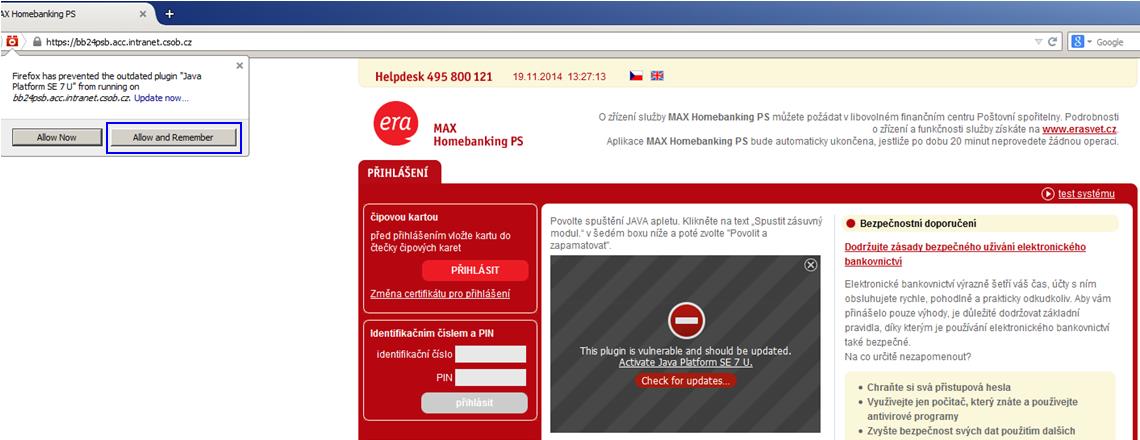The image size is (1140, 440).
Task: Open the address bar history dropdown
Action: 1038,42
